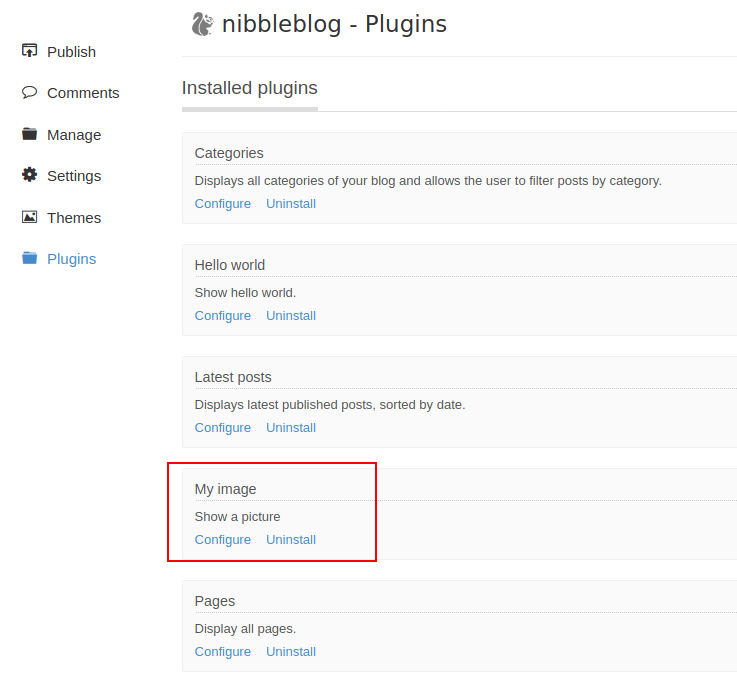Click 'Displays latest published posts' description
This screenshot has height=693, width=737.
[330, 405]
